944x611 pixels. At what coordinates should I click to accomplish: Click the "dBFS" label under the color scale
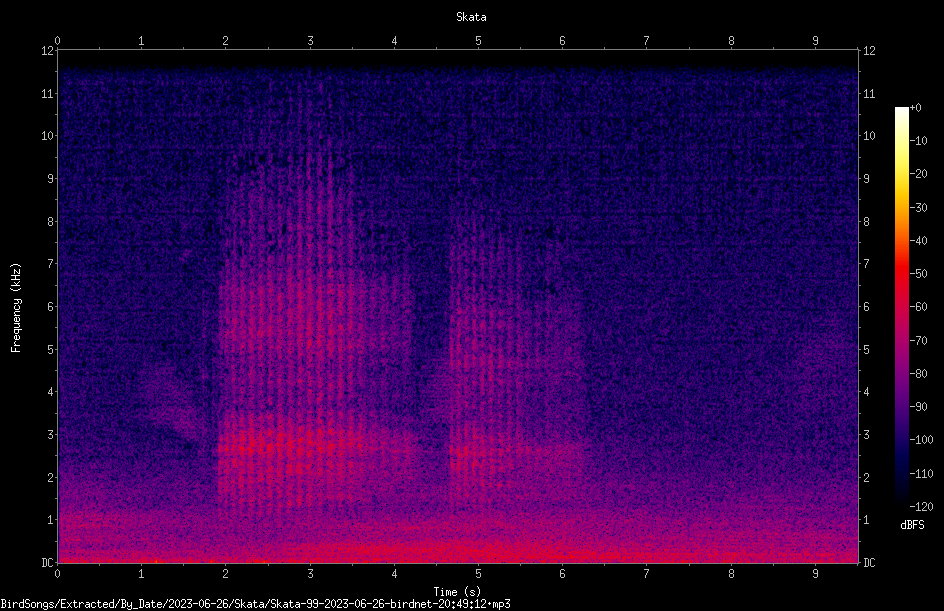pyautogui.click(x=912, y=525)
